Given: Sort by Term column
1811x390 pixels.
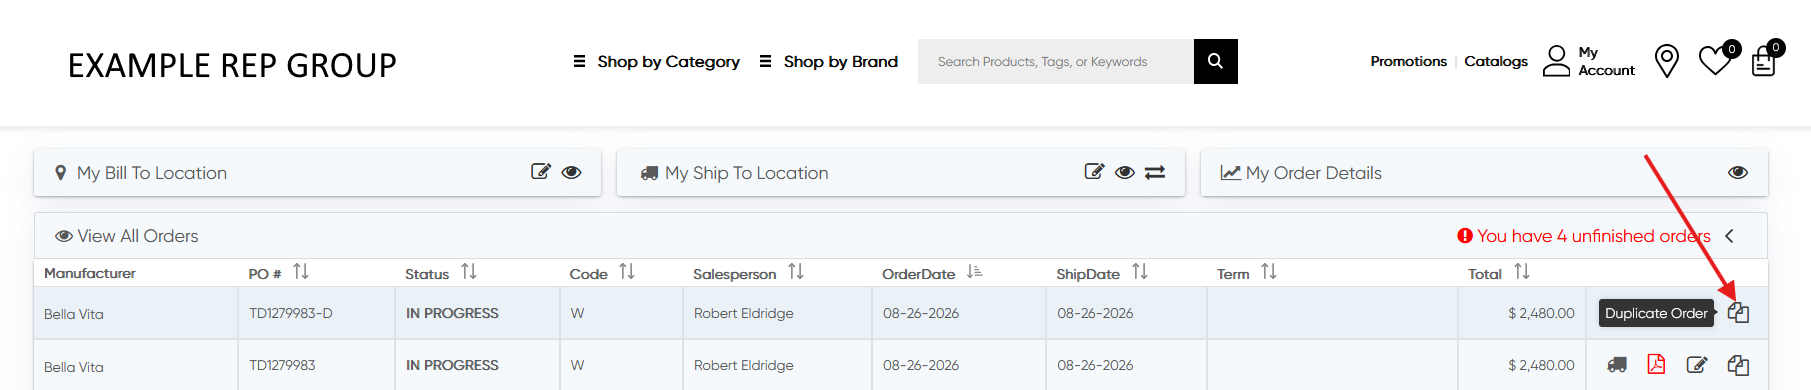Looking at the screenshot, I should 1269,272.
